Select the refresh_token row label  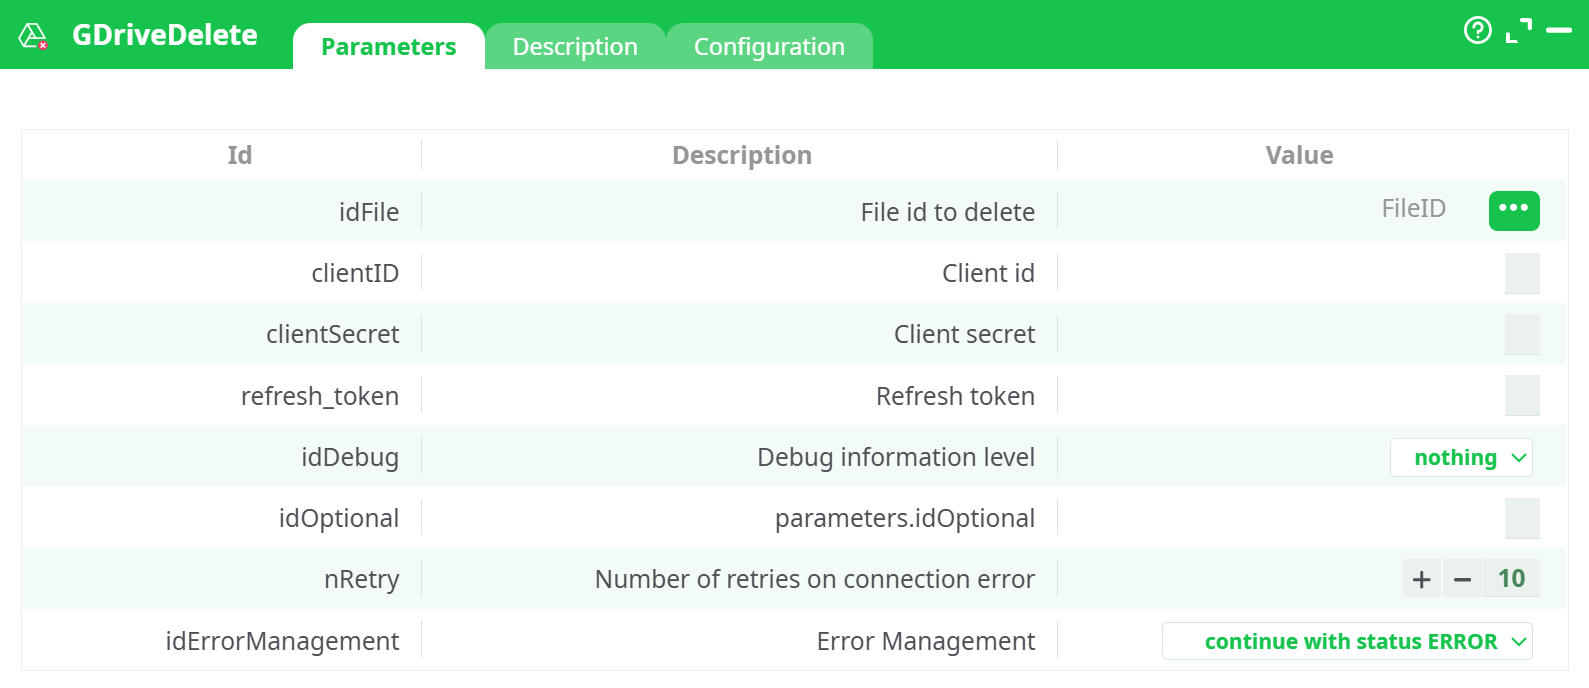pos(320,396)
